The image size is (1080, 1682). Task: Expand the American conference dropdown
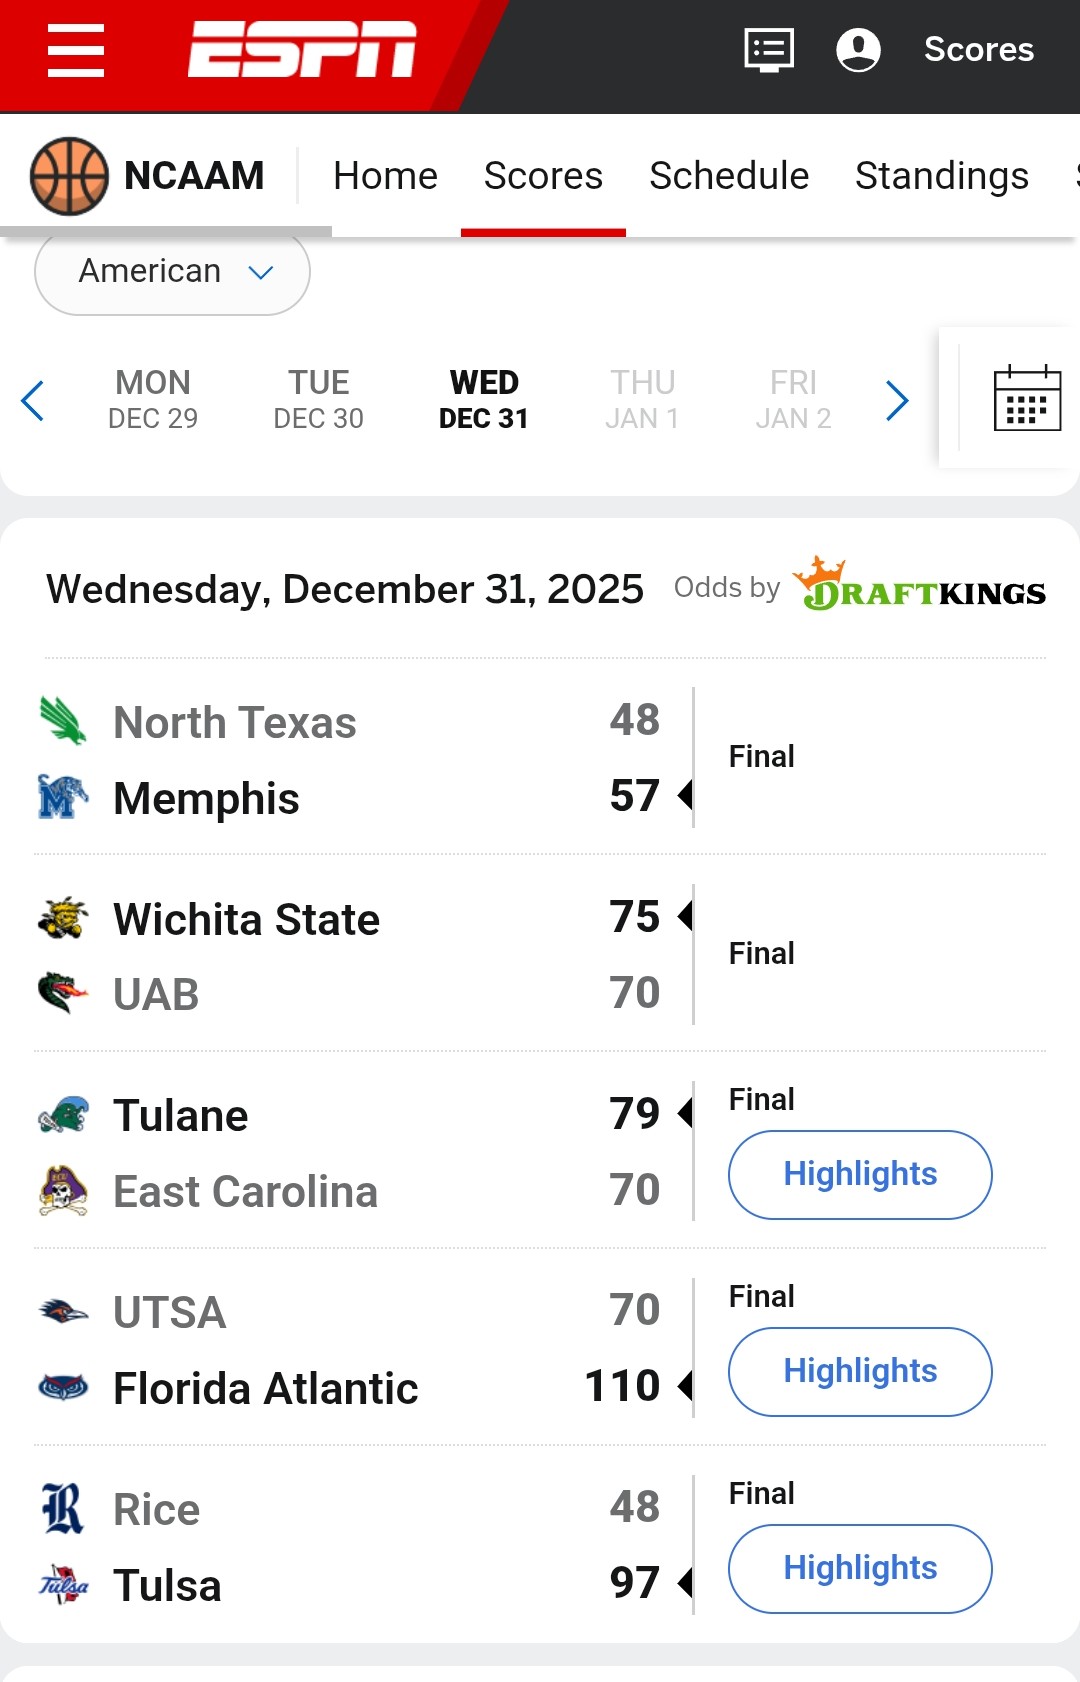pyautogui.click(x=172, y=272)
